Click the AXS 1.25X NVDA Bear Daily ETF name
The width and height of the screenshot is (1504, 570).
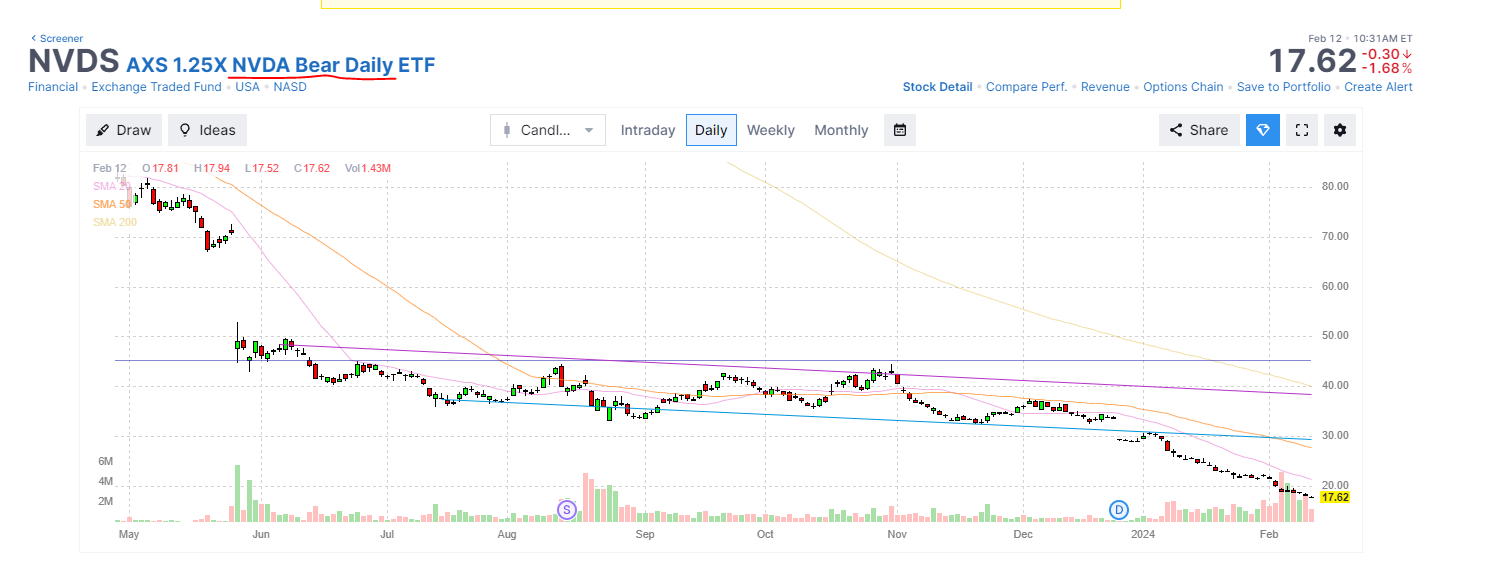pos(281,65)
